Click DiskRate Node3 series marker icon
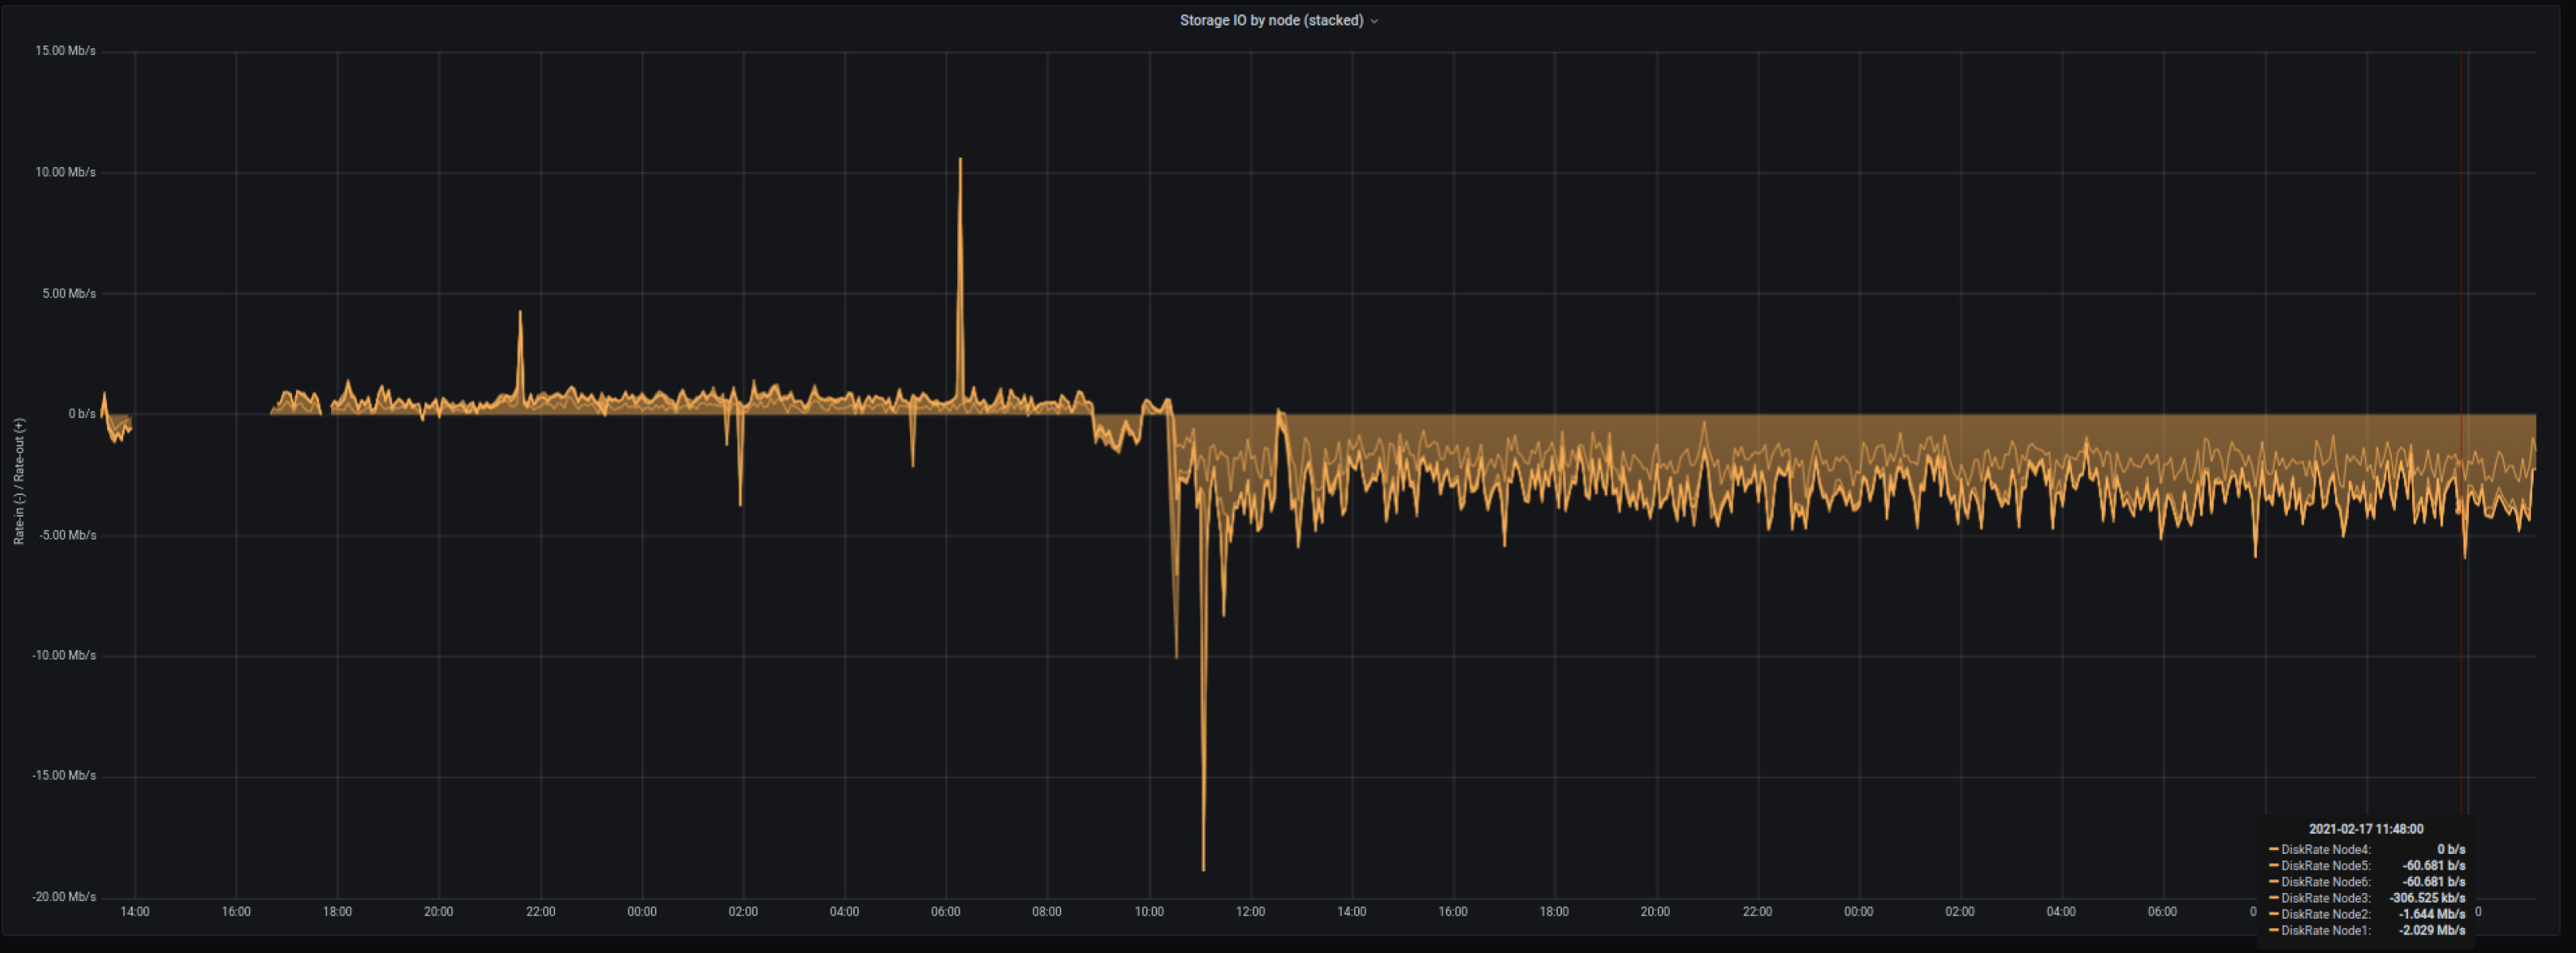Image resolution: width=2576 pixels, height=953 pixels. pos(2273,897)
